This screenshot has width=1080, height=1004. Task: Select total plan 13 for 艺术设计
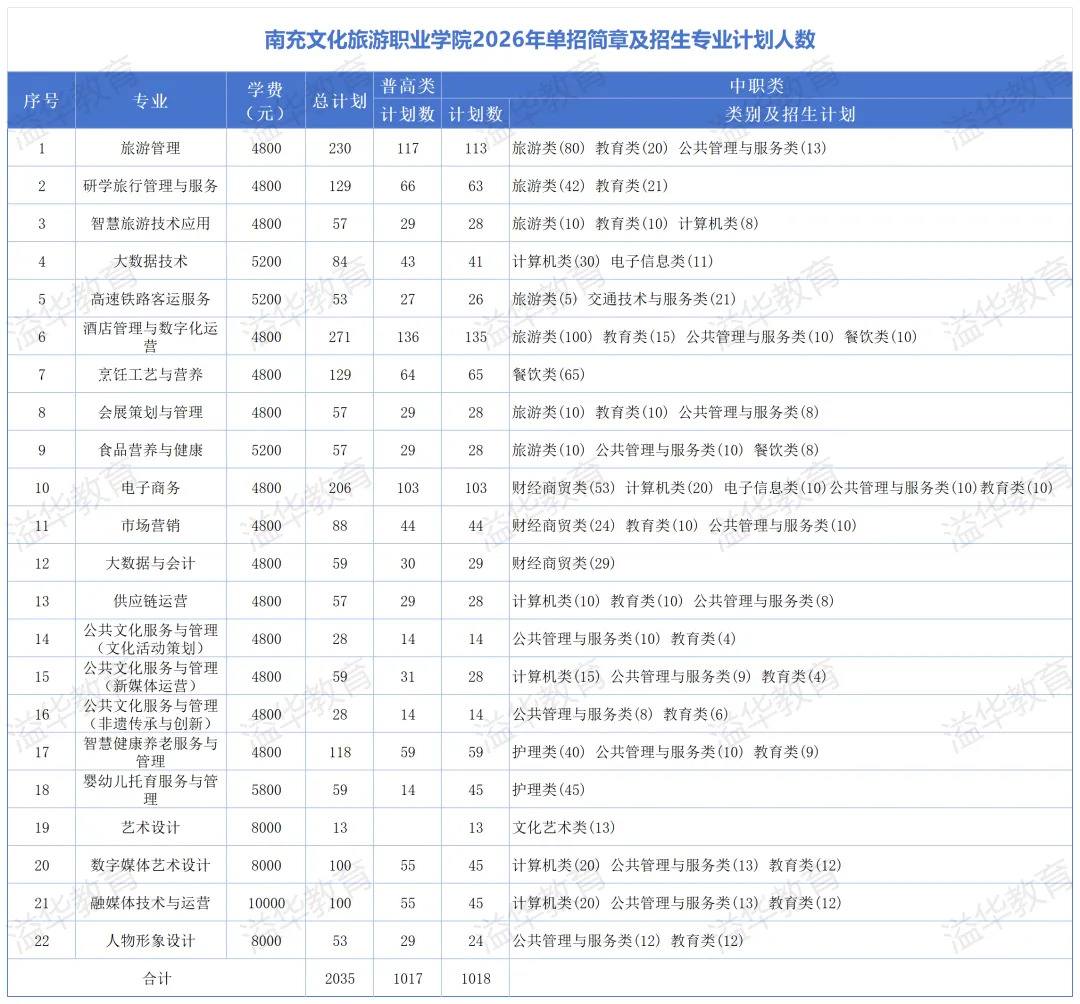[x=340, y=828]
